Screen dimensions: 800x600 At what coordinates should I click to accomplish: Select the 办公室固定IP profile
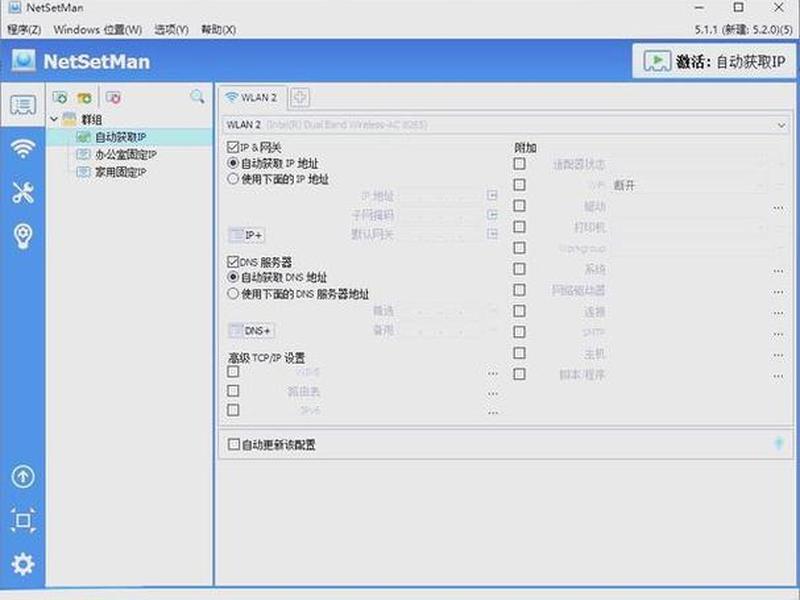coord(126,154)
